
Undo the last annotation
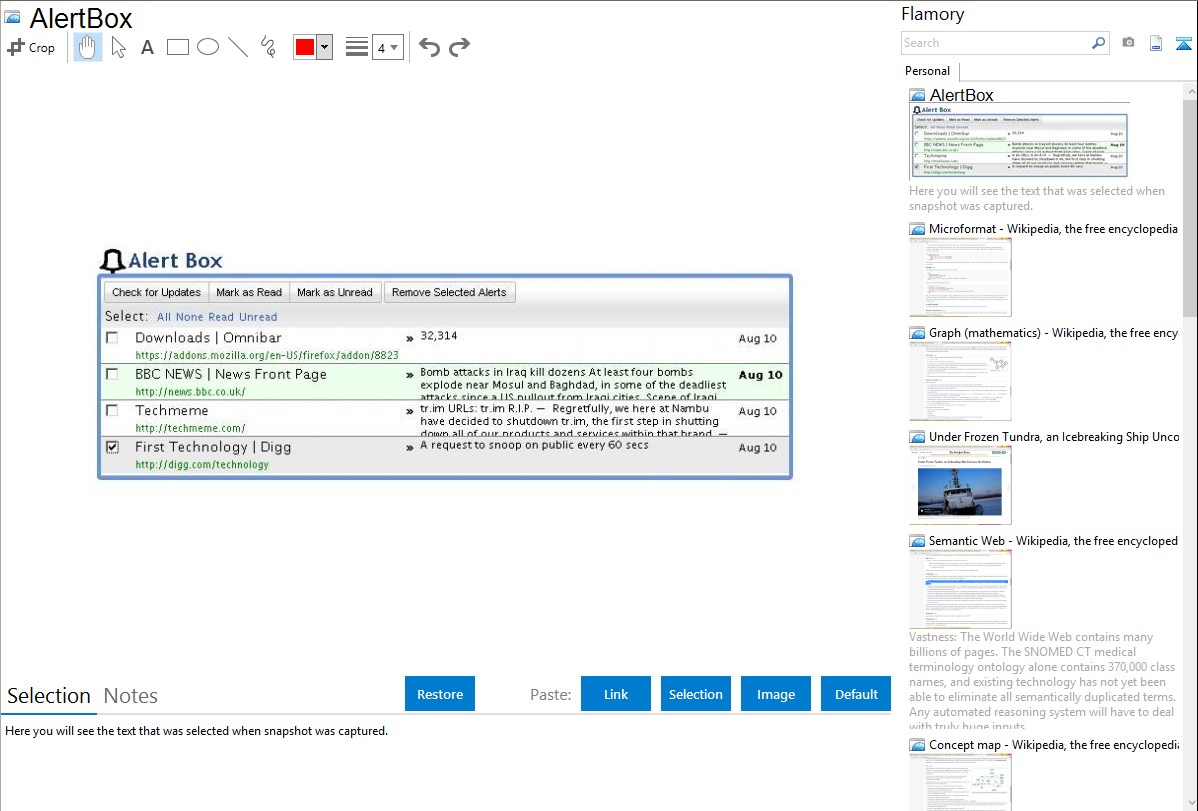point(429,47)
